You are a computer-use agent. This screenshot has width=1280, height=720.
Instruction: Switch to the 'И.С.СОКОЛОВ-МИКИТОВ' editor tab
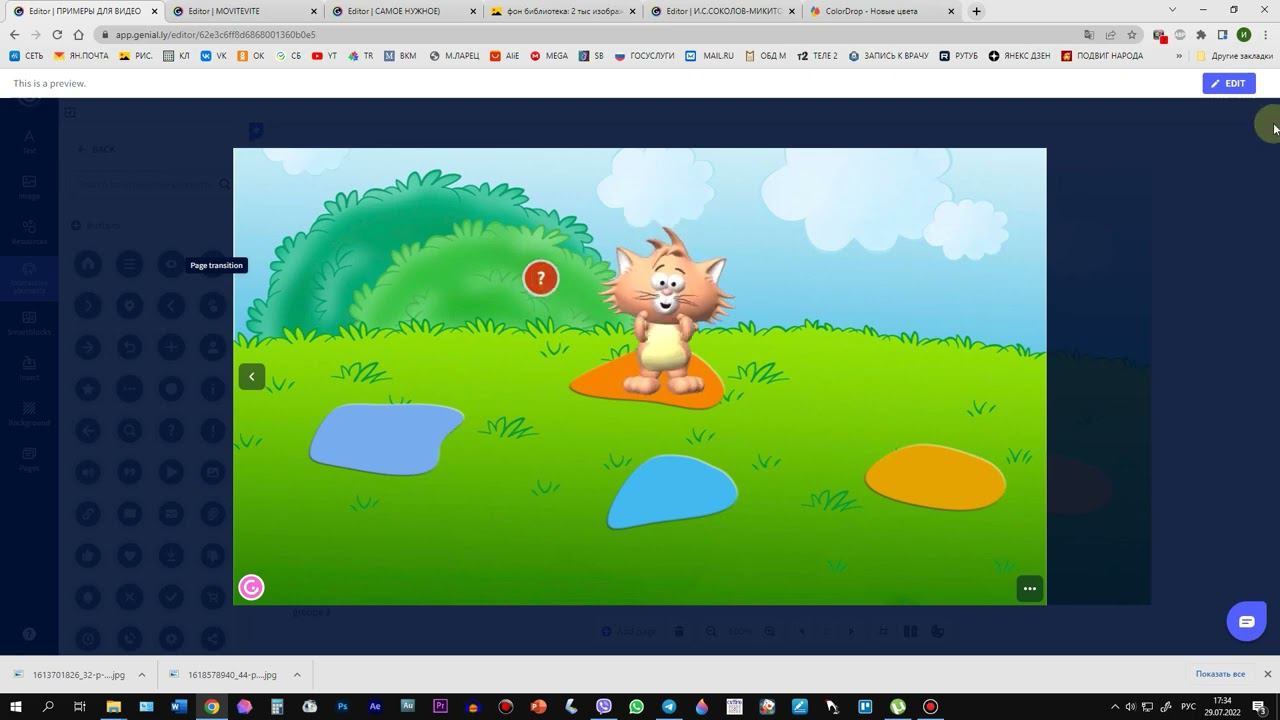point(724,11)
